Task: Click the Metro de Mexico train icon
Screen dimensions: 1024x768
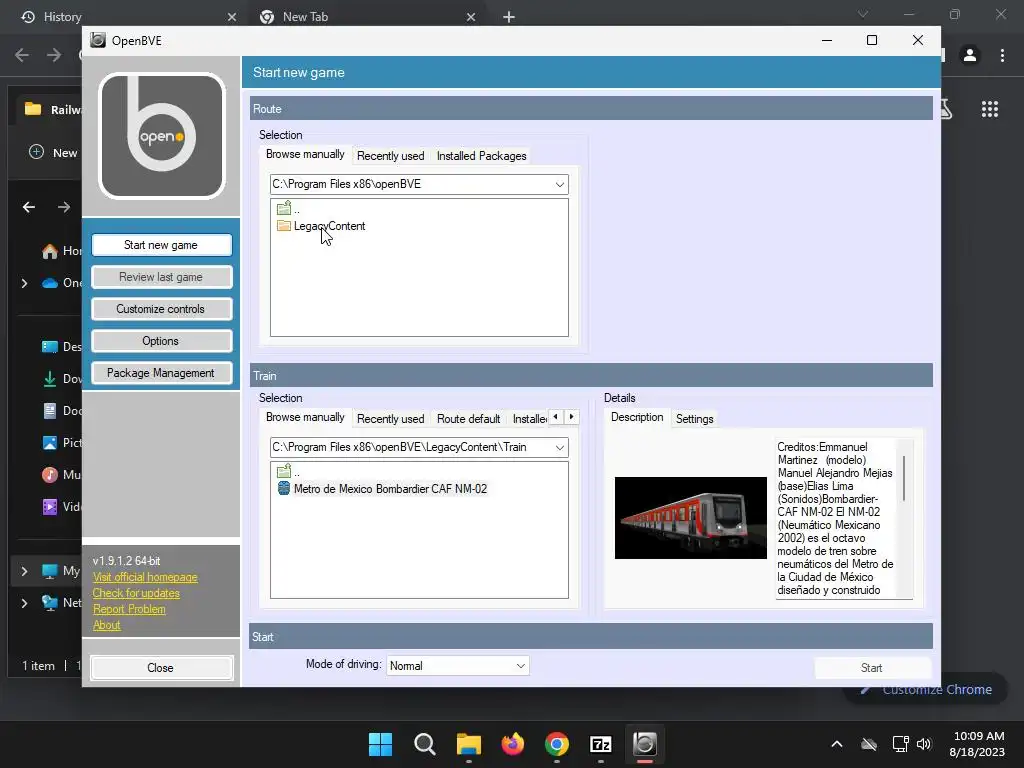Action: 283,488
